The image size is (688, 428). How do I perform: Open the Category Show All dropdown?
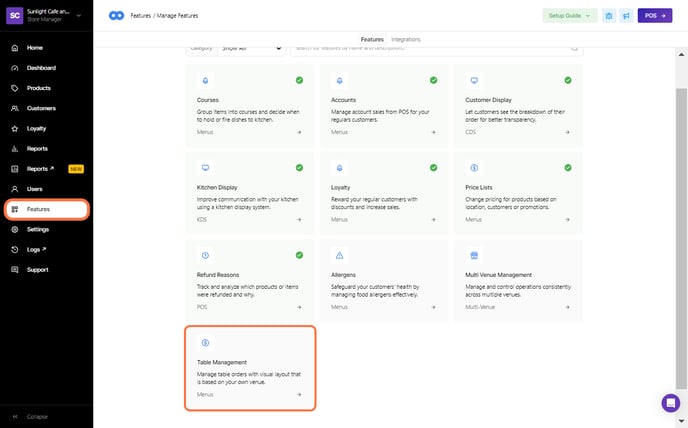point(250,47)
